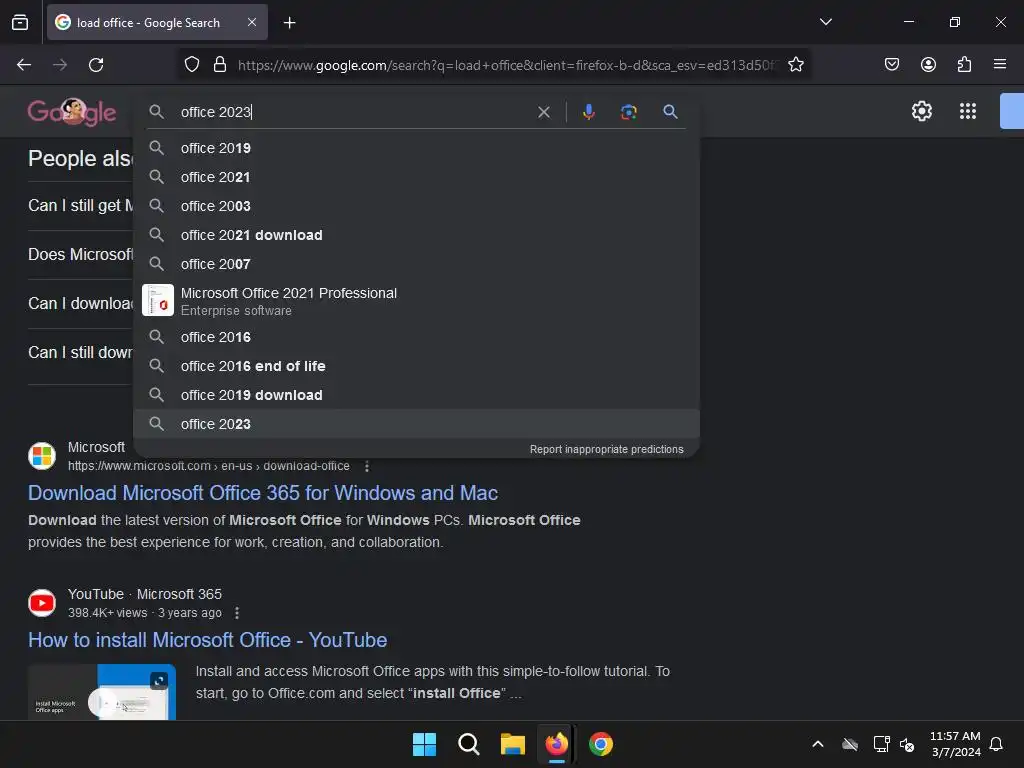This screenshot has width=1024, height=768.
Task: Choose suggestion 'office 2019 download'
Action: [x=417, y=395]
